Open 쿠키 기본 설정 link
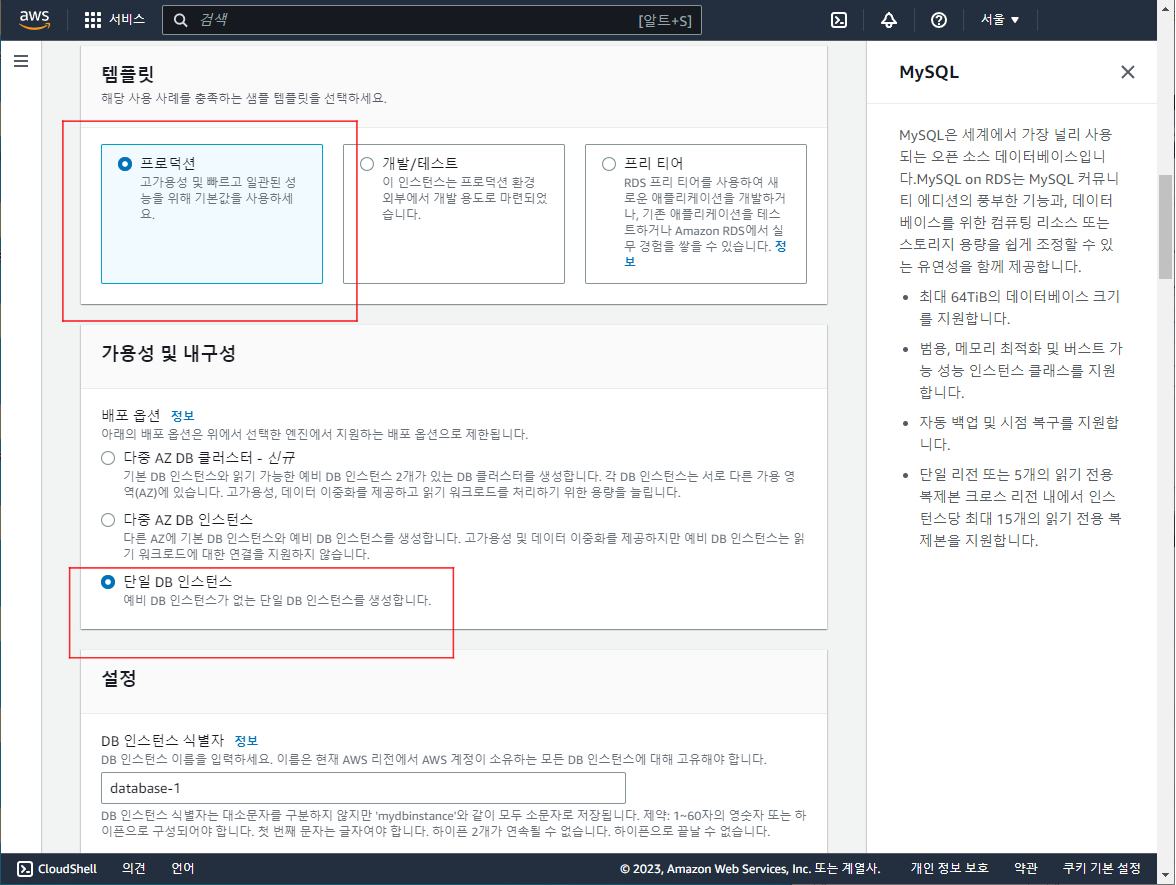 tap(1102, 868)
